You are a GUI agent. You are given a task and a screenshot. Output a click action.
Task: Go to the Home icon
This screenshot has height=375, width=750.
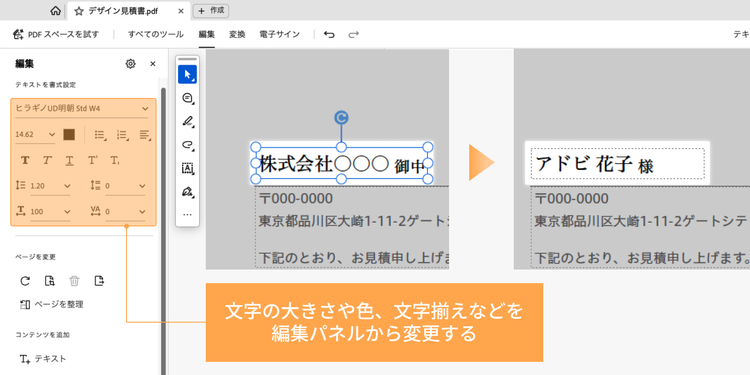tap(55, 11)
